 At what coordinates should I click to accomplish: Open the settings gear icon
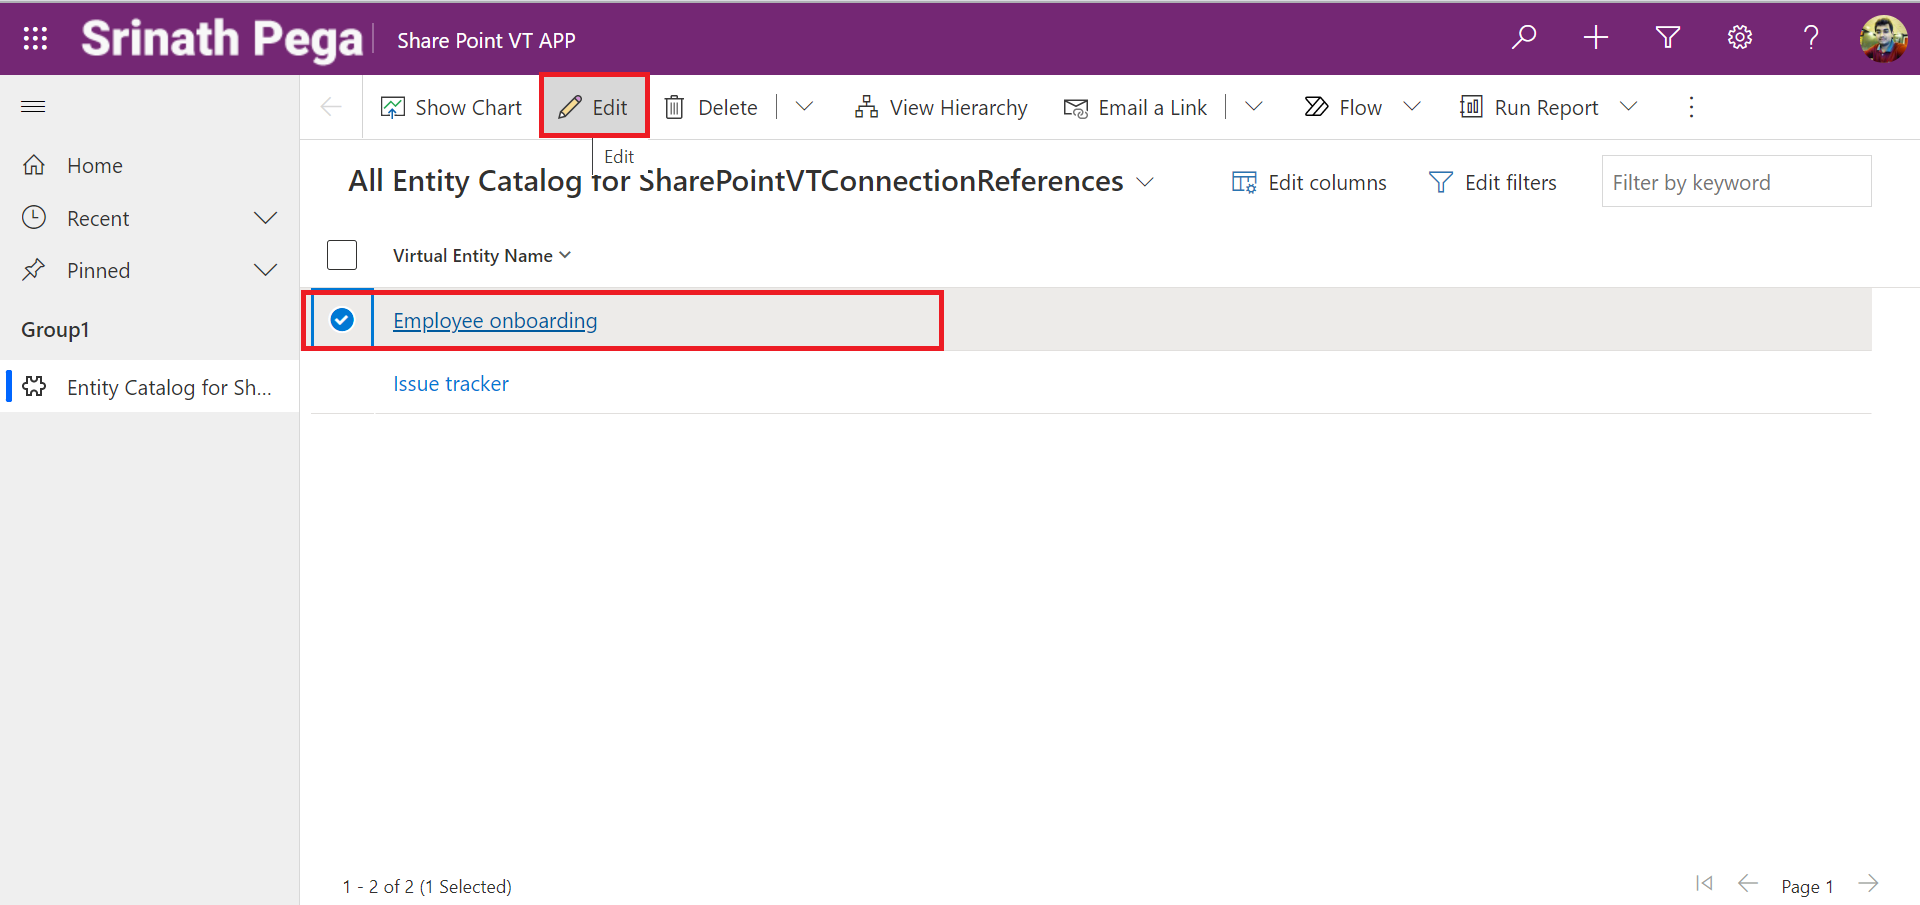click(x=1739, y=38)
